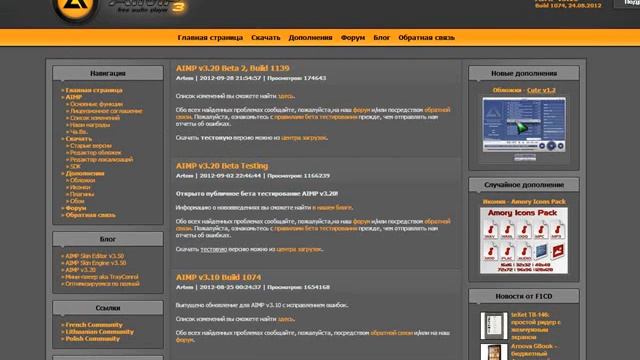Open Старые версии in the sidebar
640x360 pixels.
point(91,146)
